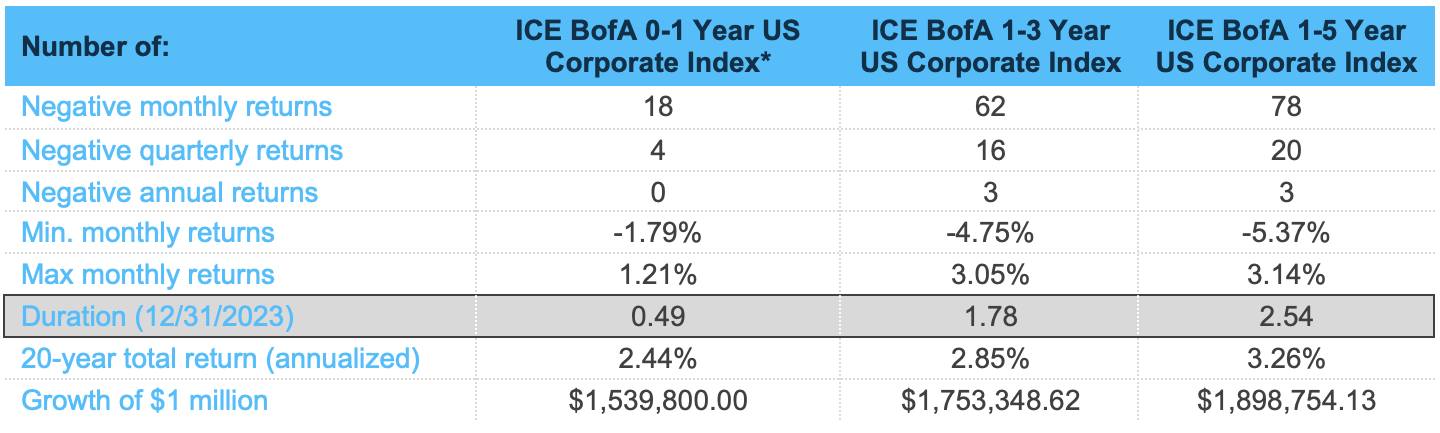Viewport: 1440px width, 433px height.
Task: Select the duration cell showing 0.49
Action: tap(657, 317)
